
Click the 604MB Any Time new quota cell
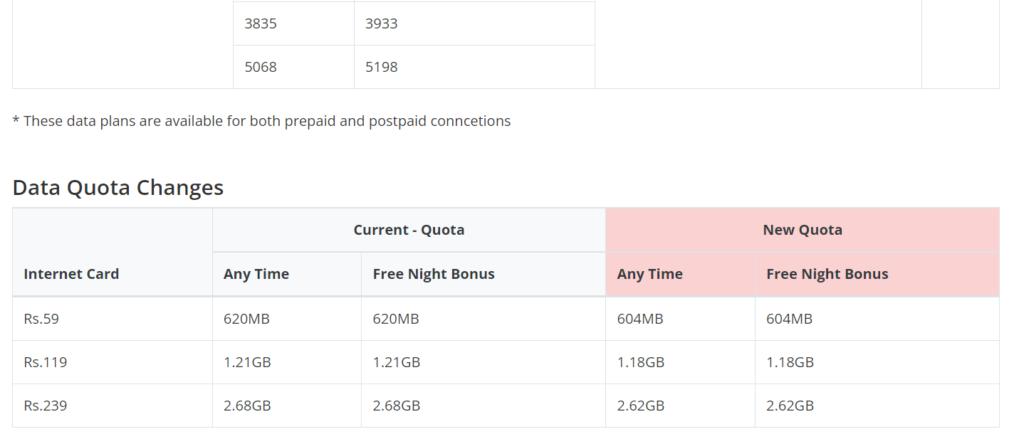tap(680, 319)
